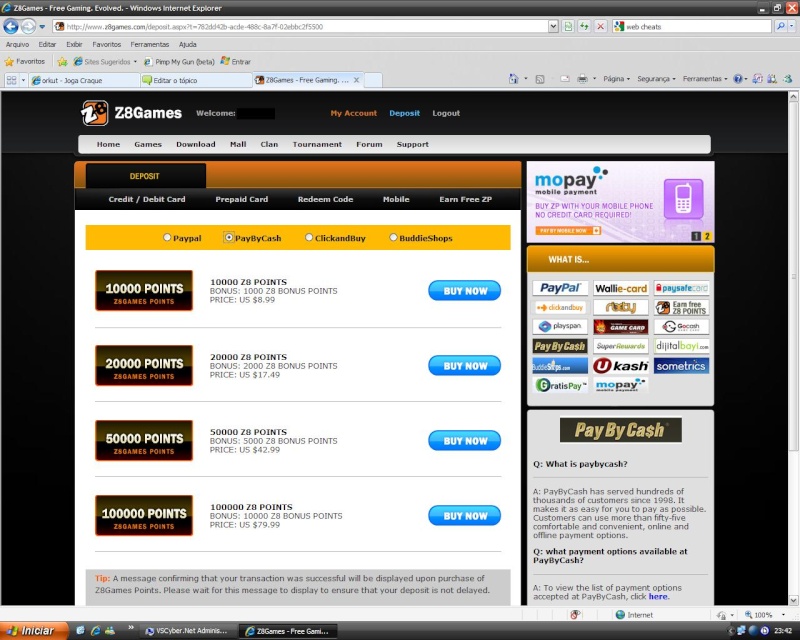
Task: Switch to VSCyber.Net Admin taskbar window
Action: point(186,631)
